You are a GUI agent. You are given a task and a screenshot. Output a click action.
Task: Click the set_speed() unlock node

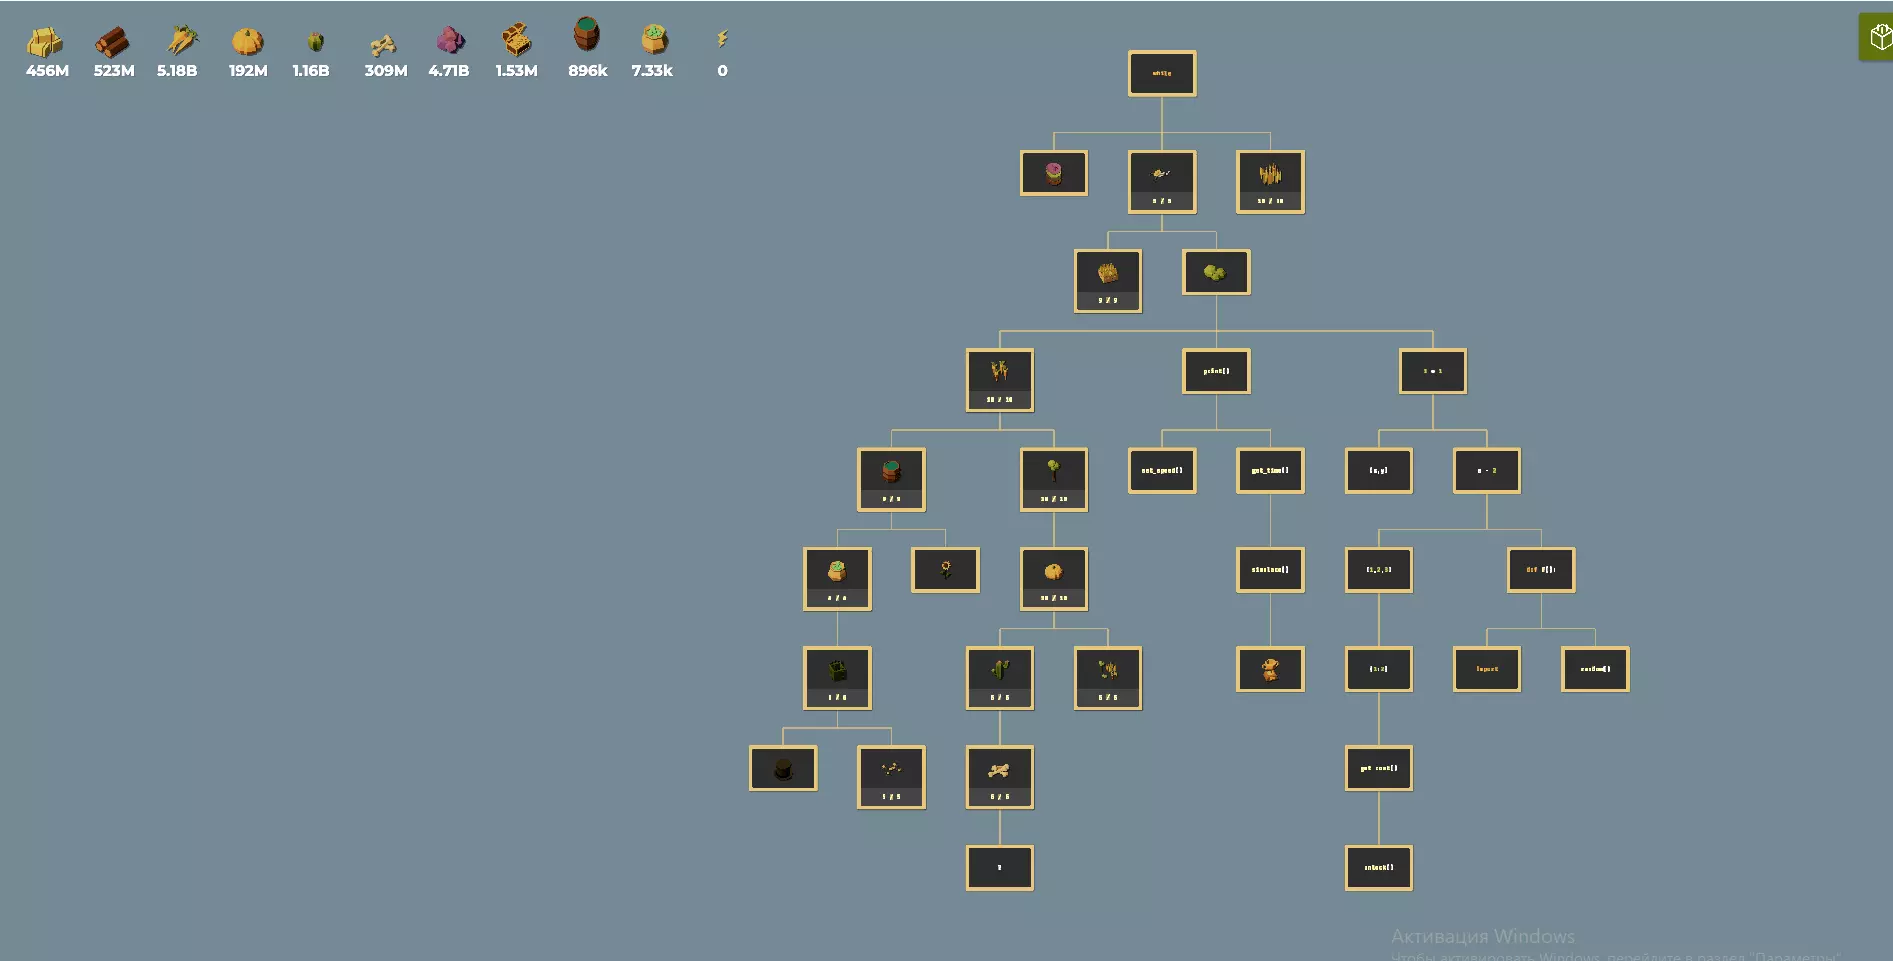point(1162,470)
